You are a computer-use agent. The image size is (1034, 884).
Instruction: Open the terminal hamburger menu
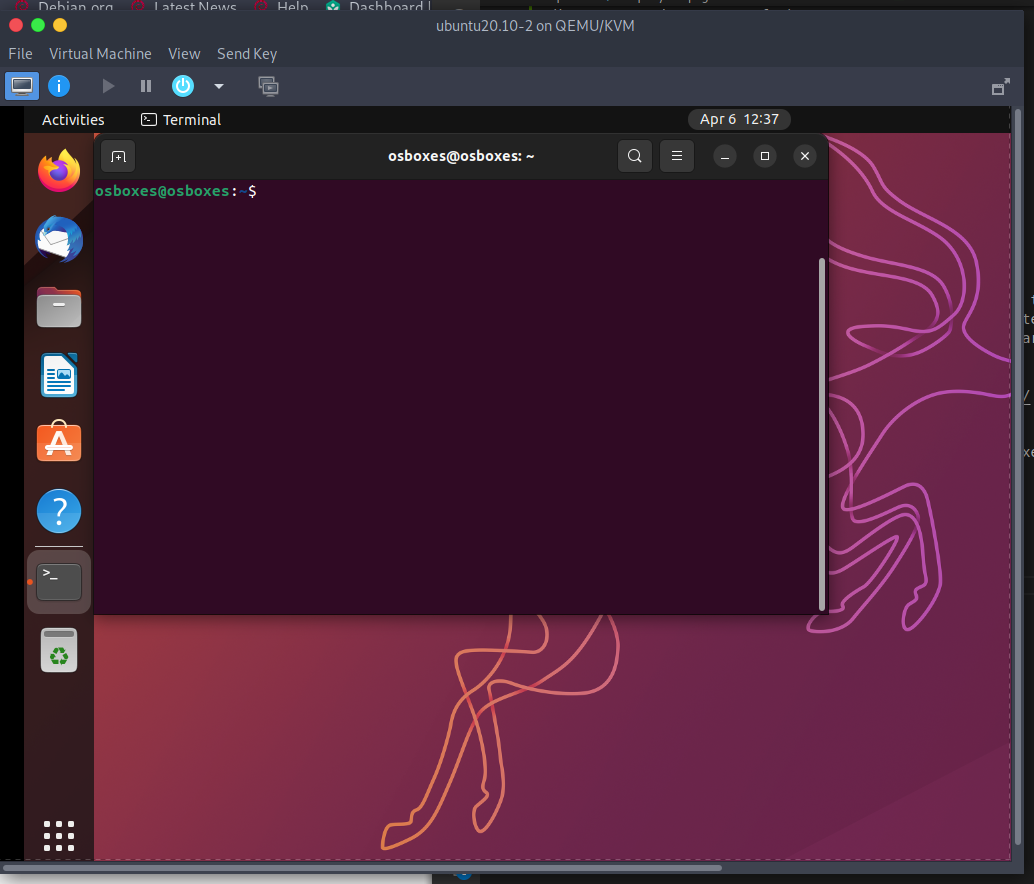tap(677, 156)
